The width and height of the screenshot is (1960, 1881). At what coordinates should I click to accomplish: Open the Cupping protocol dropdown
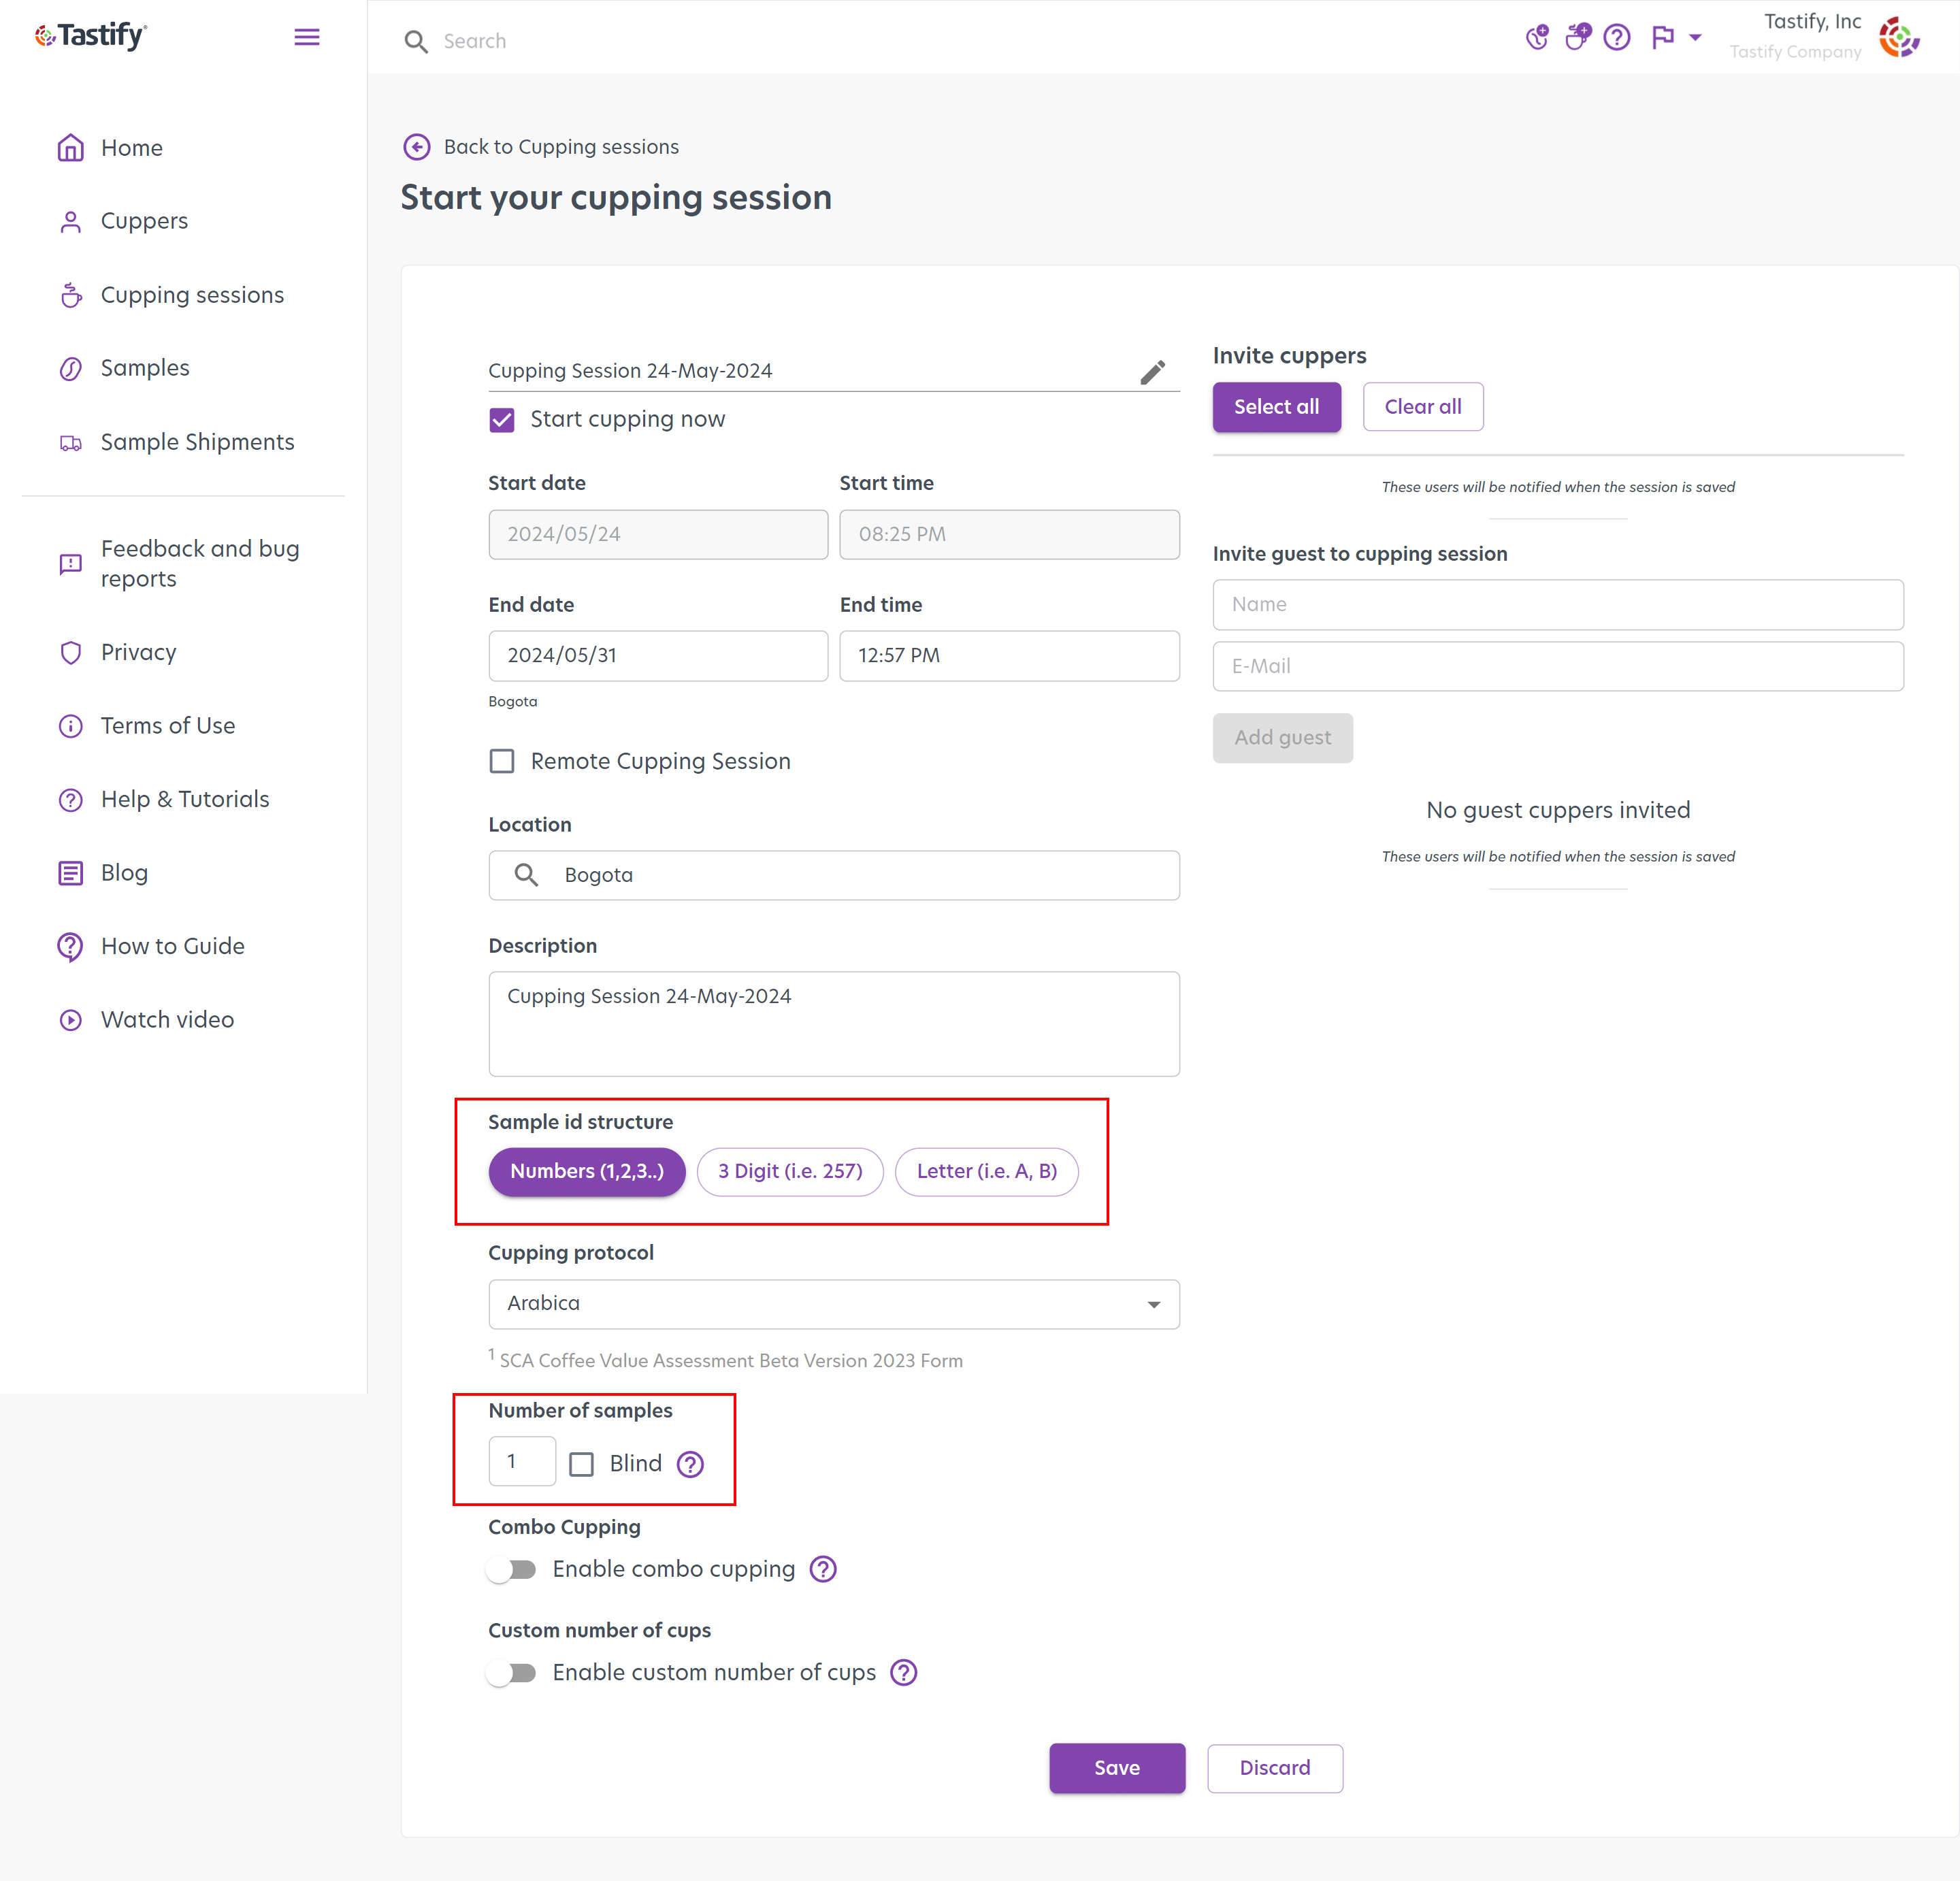(x=1154, y=1304)
